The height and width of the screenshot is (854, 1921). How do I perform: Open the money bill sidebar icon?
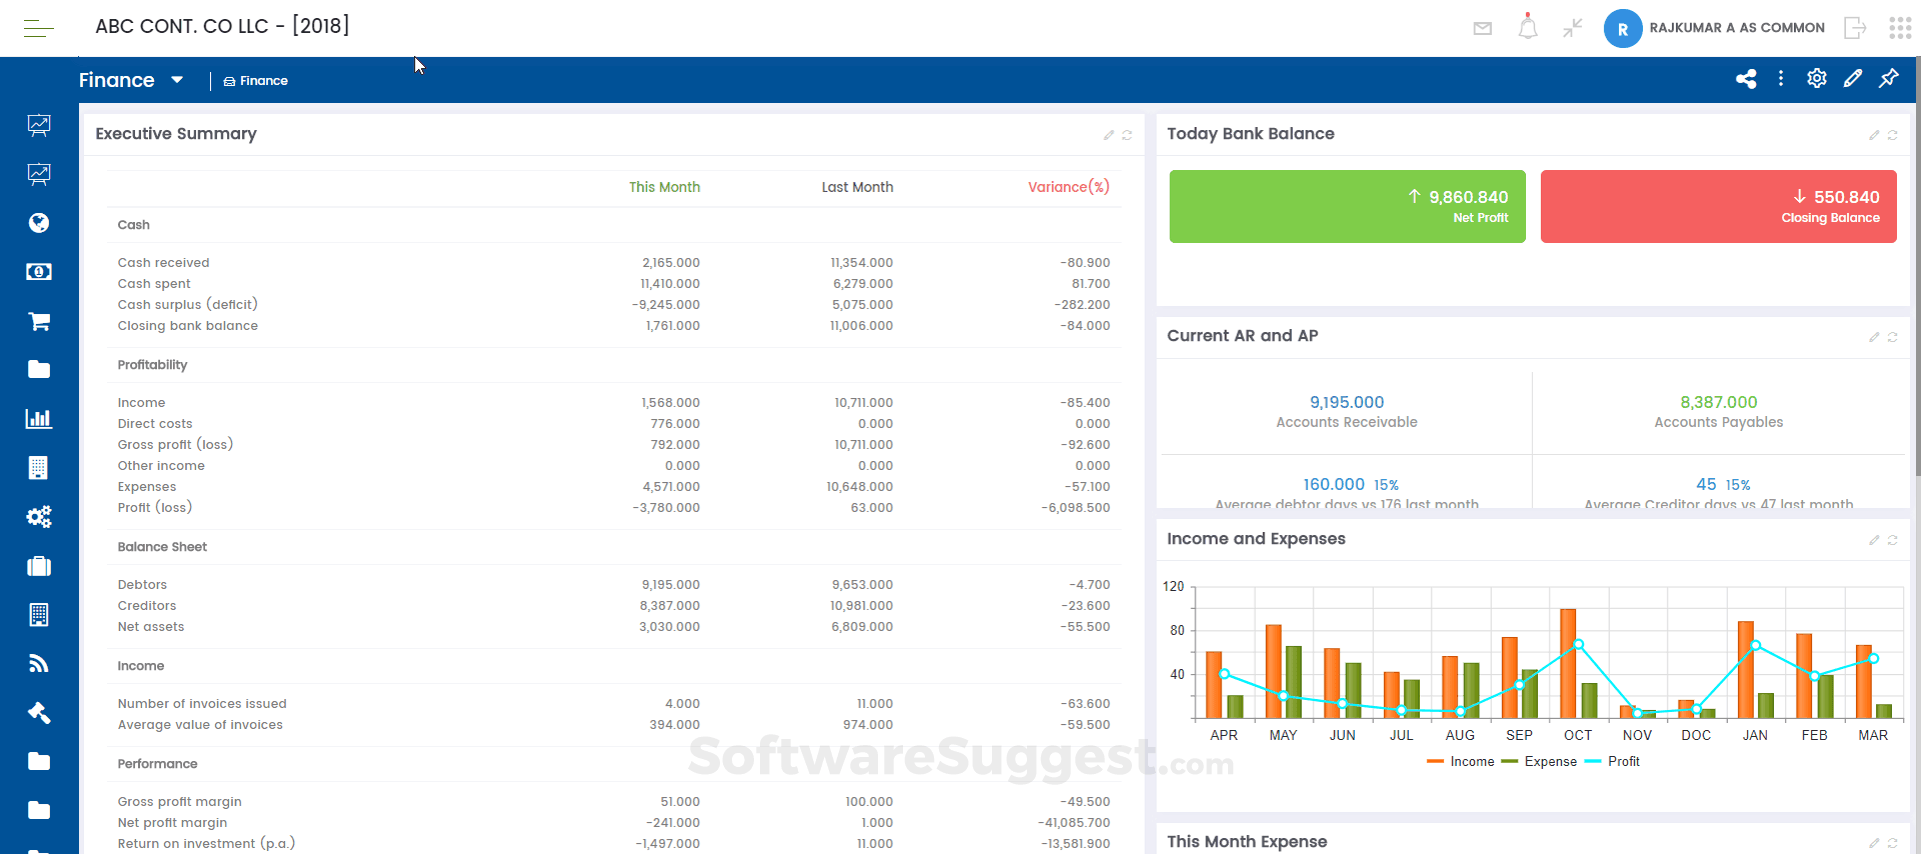tap(39, 272)
